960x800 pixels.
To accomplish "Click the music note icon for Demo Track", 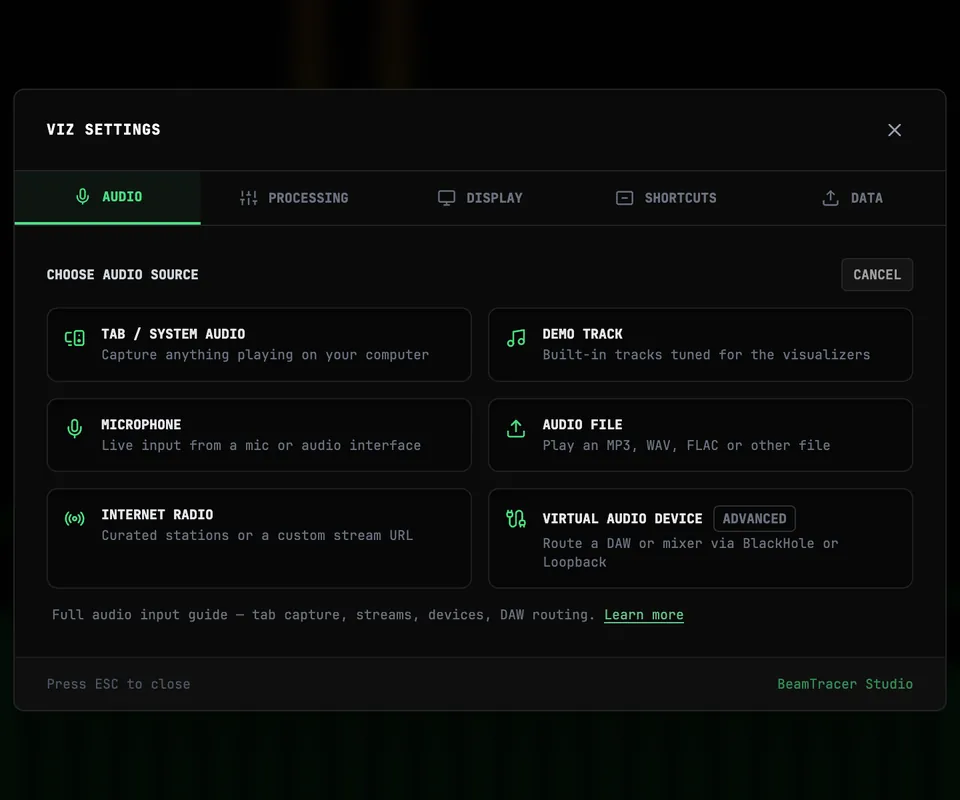I will (x=516, y=338).
